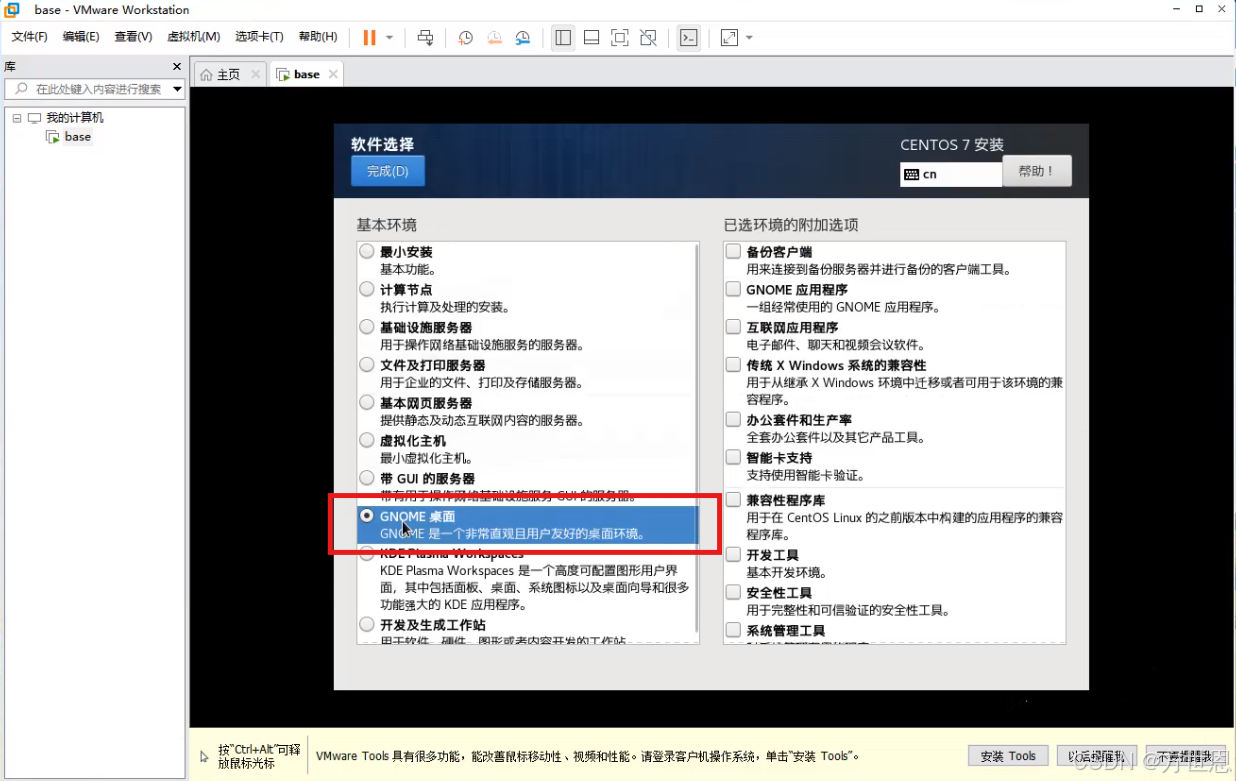
Task: Open the stretch mode dropdown arrow
Action: pos(749,38)
